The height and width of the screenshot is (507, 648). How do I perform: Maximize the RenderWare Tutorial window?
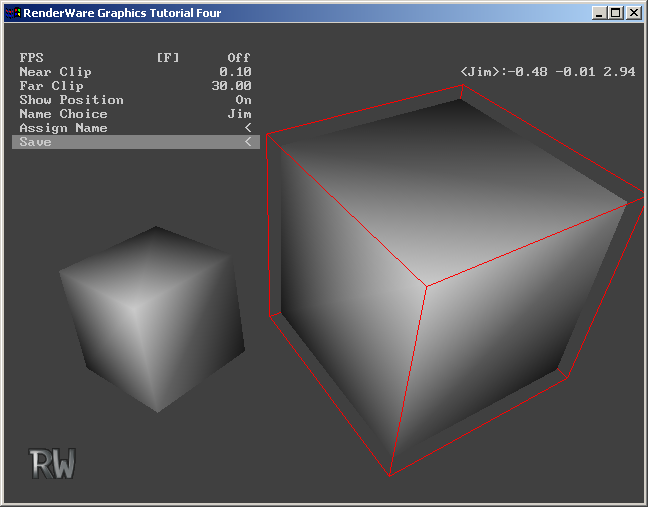(x=615, y=13)
